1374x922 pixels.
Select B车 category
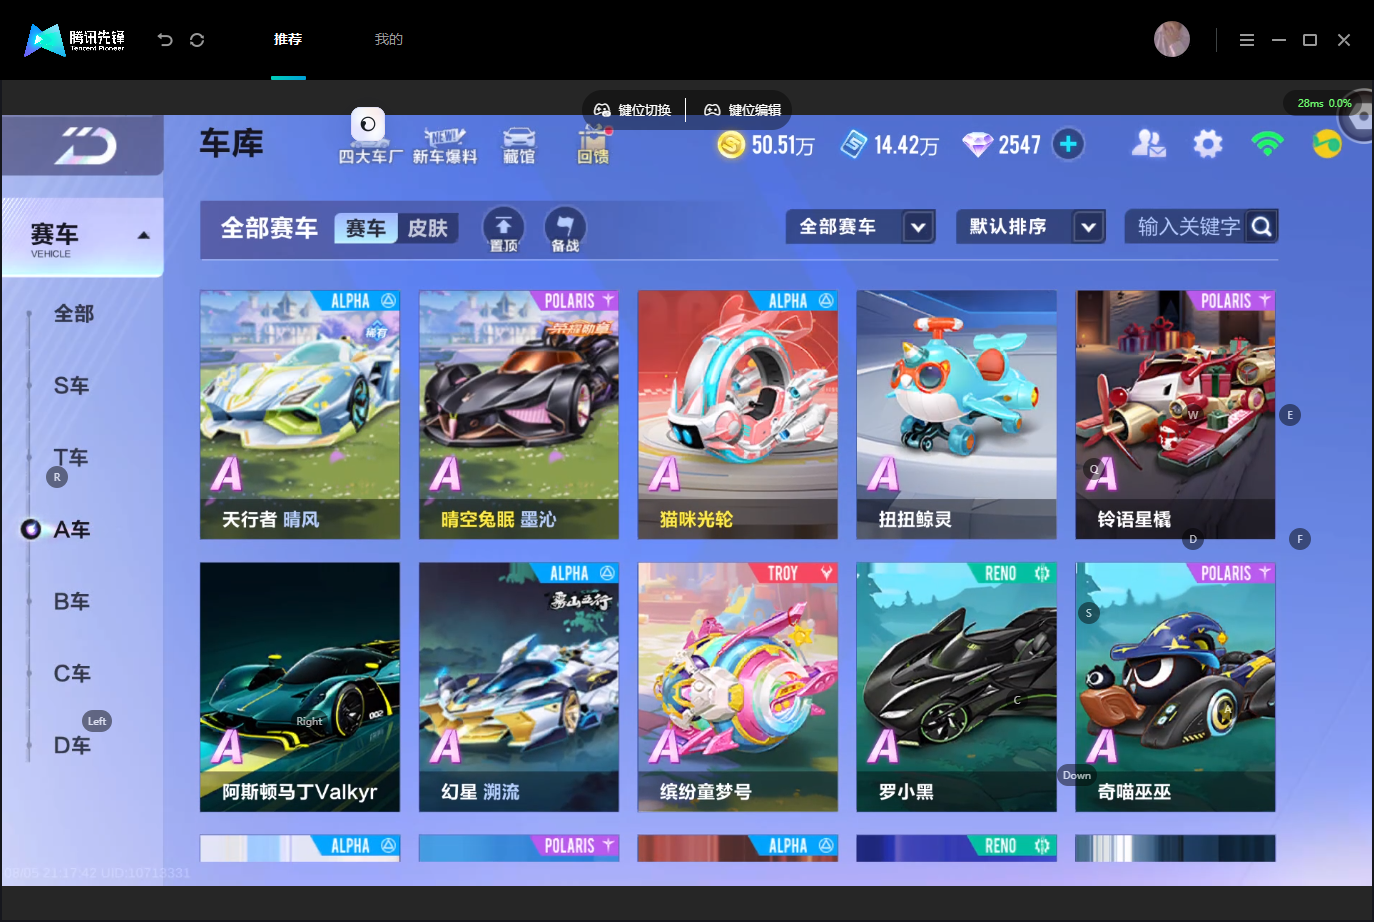click(72, 602)
